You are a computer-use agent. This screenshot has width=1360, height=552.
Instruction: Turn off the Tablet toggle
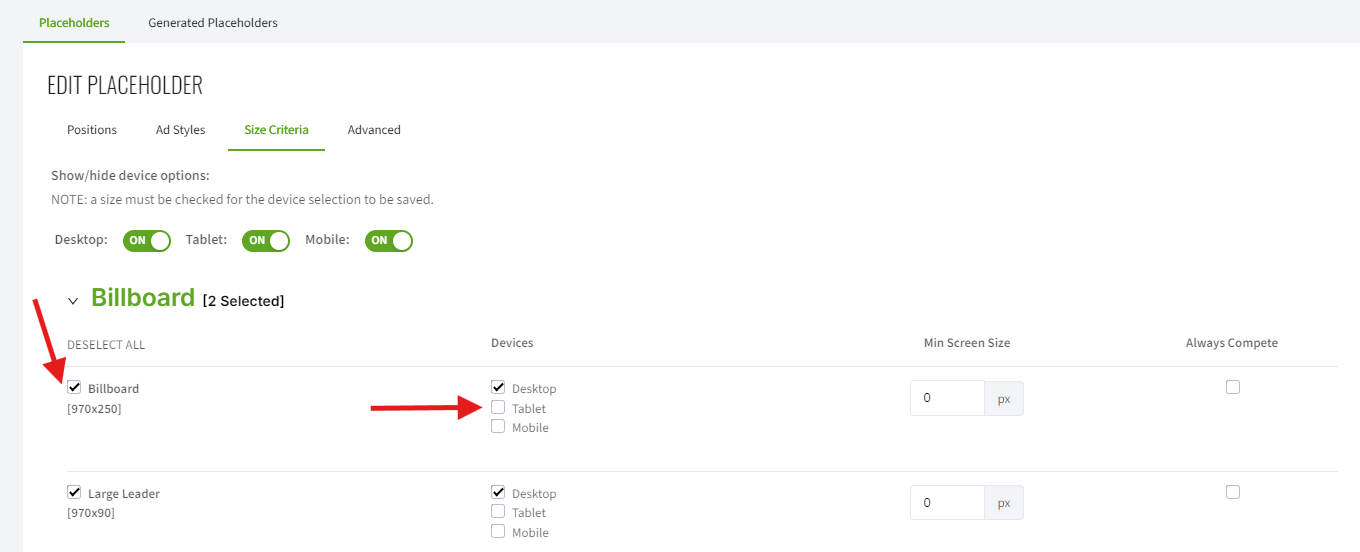point(266,241)
